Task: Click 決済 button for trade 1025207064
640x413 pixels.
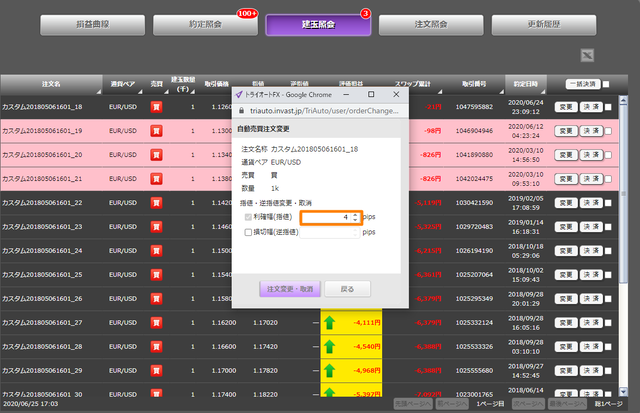Action: click(591, 275)
